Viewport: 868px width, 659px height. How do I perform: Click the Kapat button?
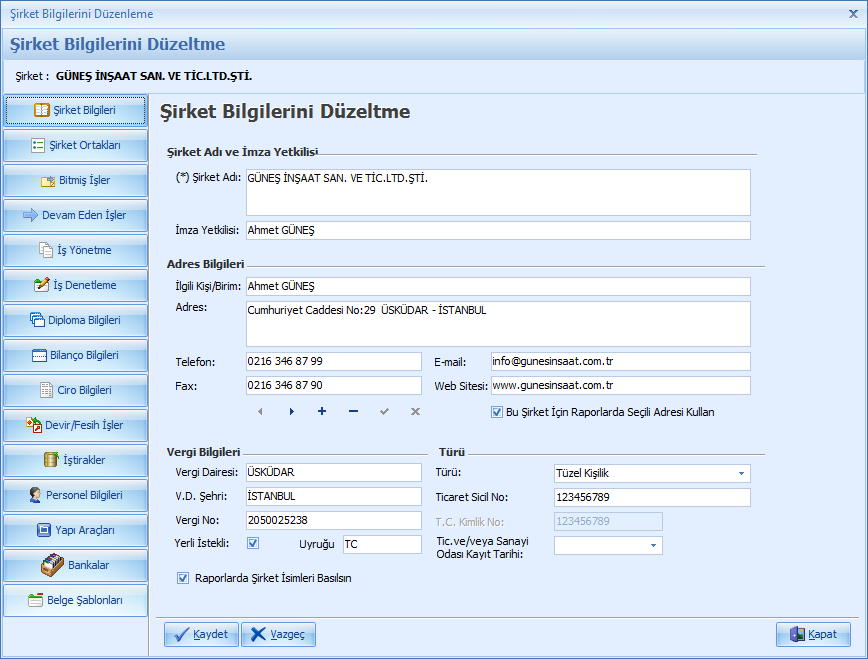[813, 634]
